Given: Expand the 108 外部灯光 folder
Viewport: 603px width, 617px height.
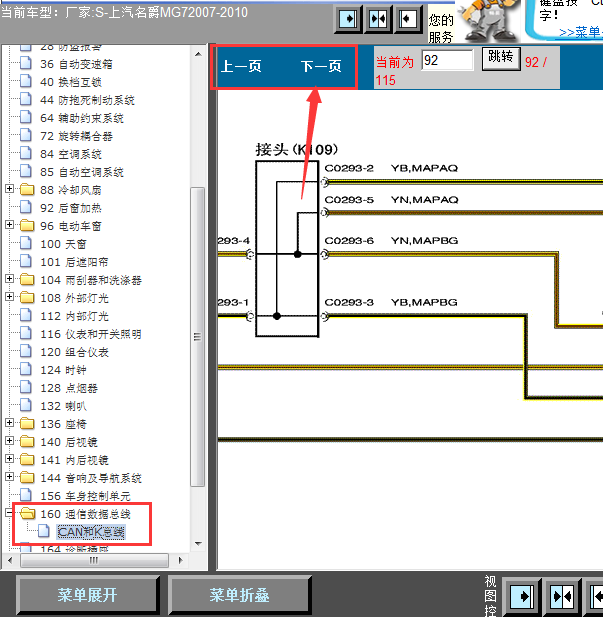Looking at the screenshot, I should point(9,297).
